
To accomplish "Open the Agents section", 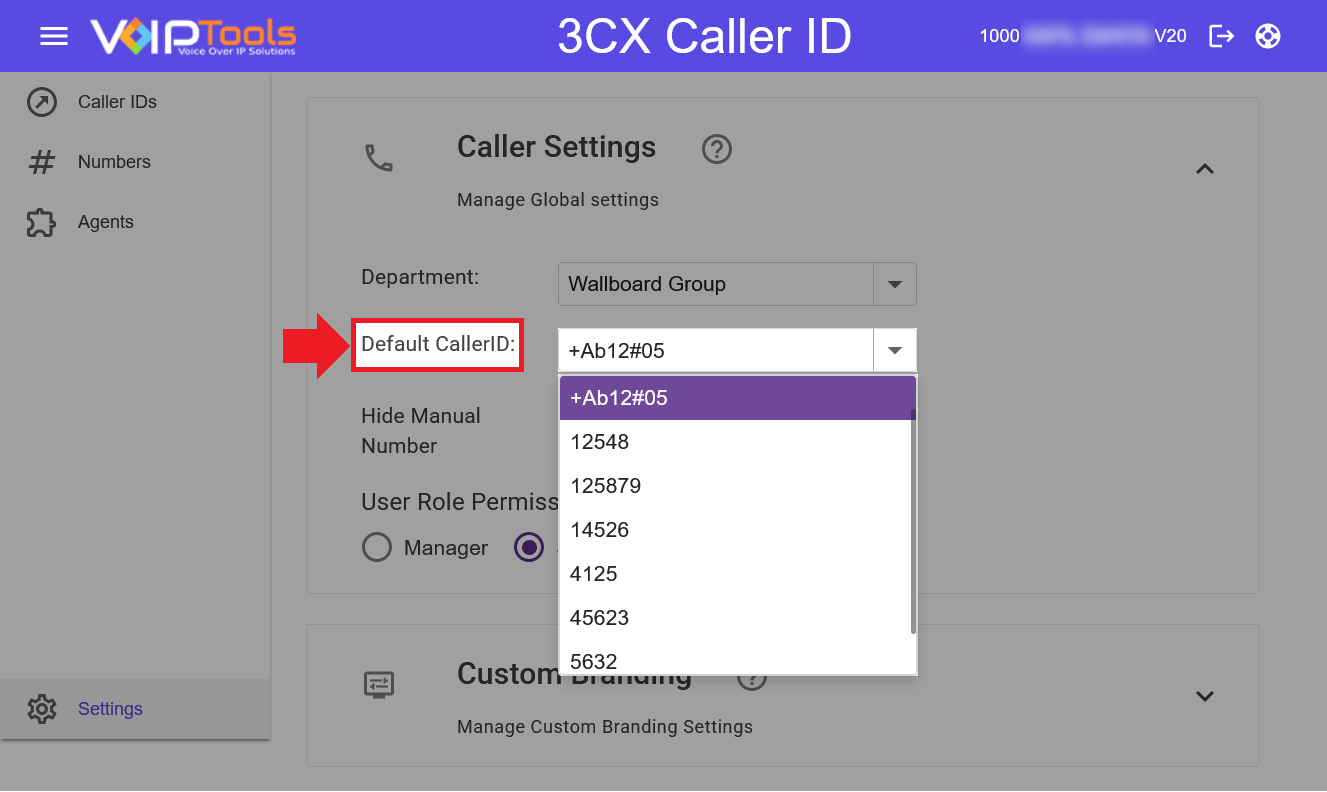I will [106, 221].
